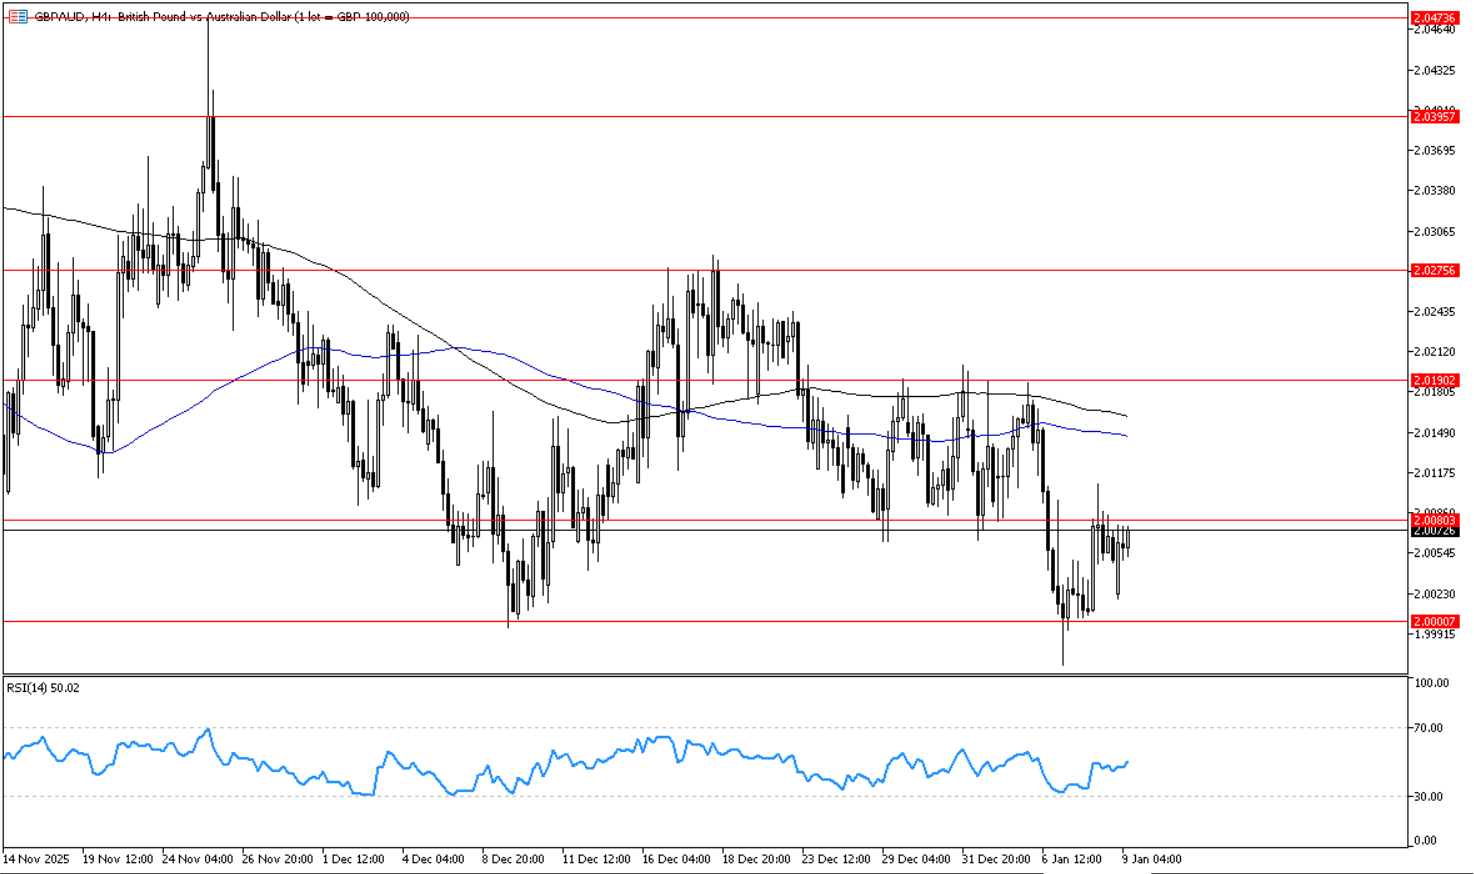Click the GBPAUD, H4 chart title text

tap(222, 17)
